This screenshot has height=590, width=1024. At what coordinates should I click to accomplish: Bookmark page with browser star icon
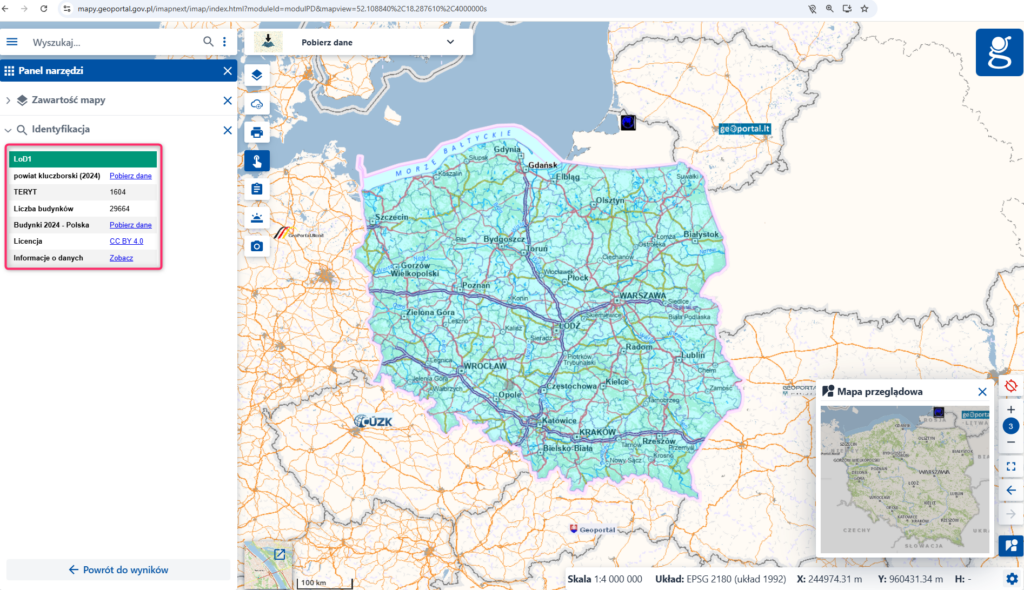pyautogui.click(x=865, y=8)
